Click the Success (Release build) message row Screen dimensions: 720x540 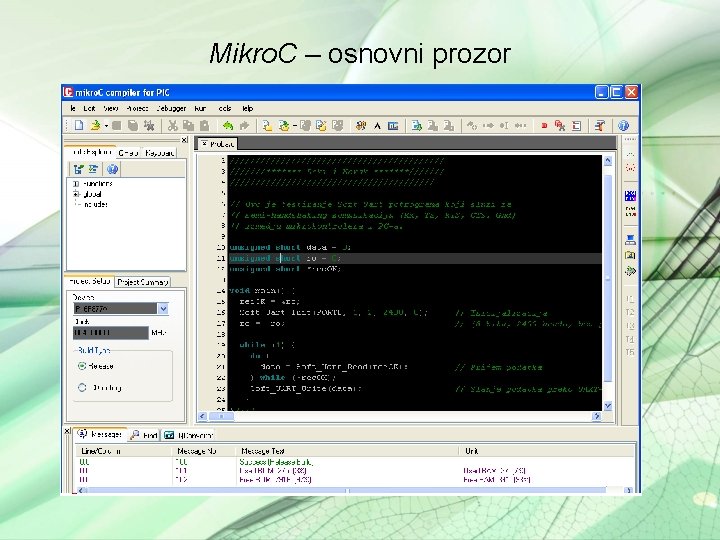point(354,462)
